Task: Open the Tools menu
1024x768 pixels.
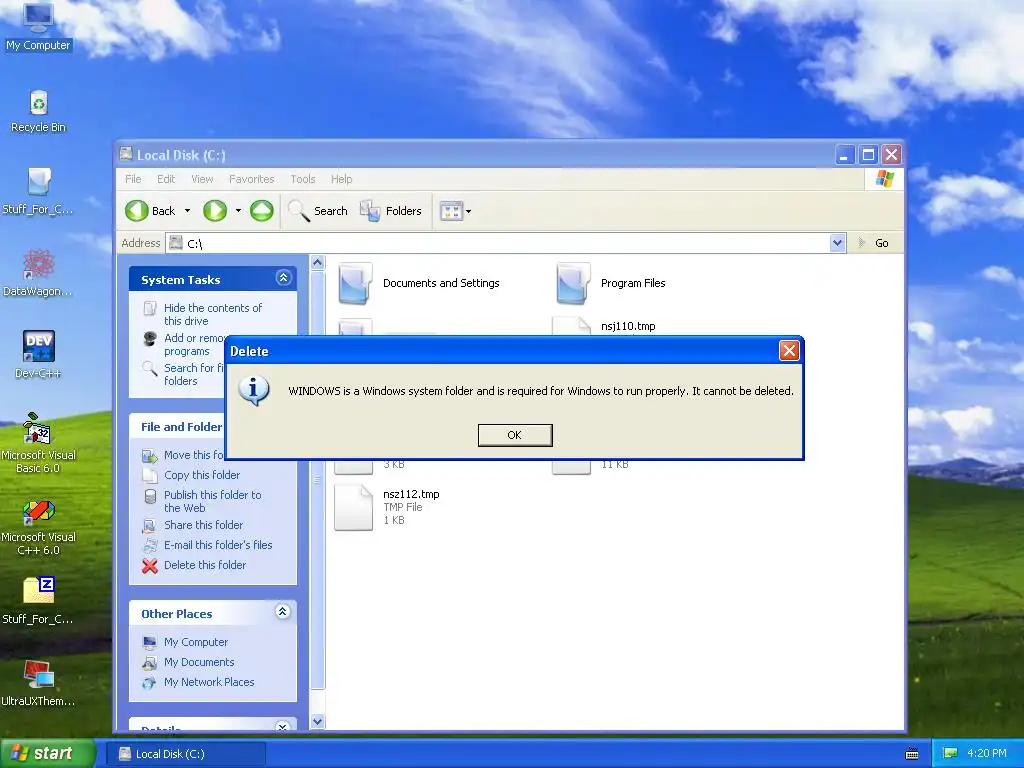Action: coord(303,179)
